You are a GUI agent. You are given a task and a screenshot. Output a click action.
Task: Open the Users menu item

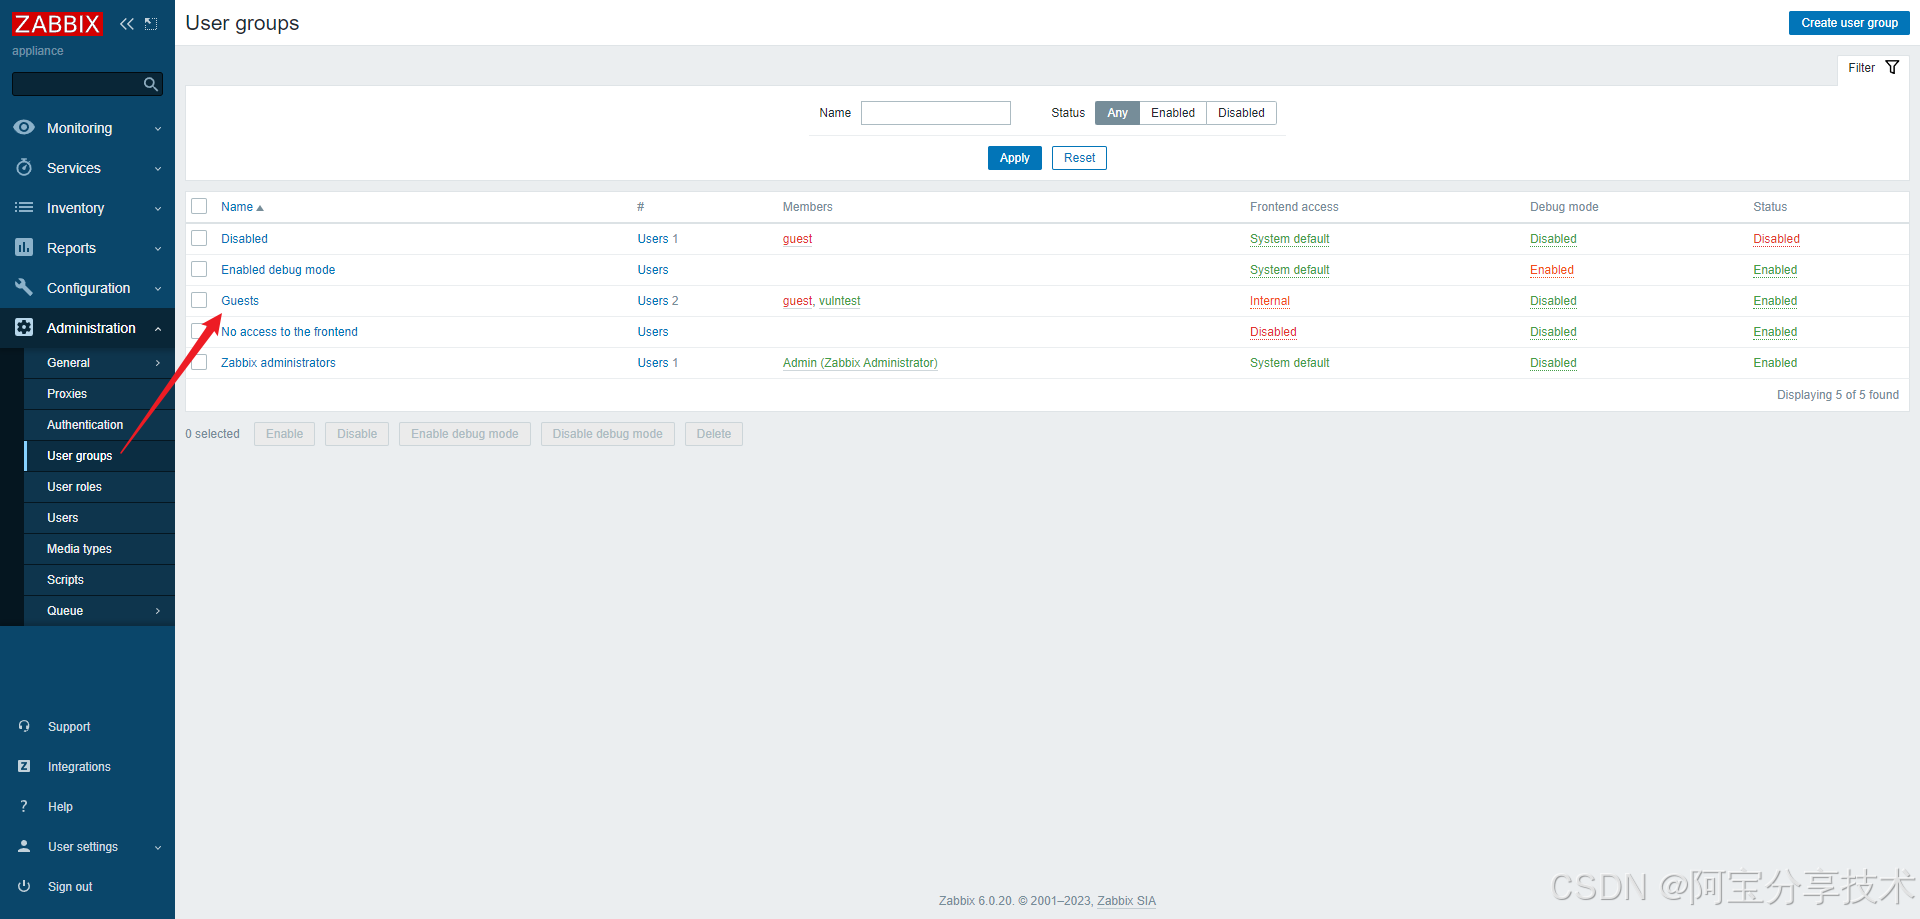99,518
